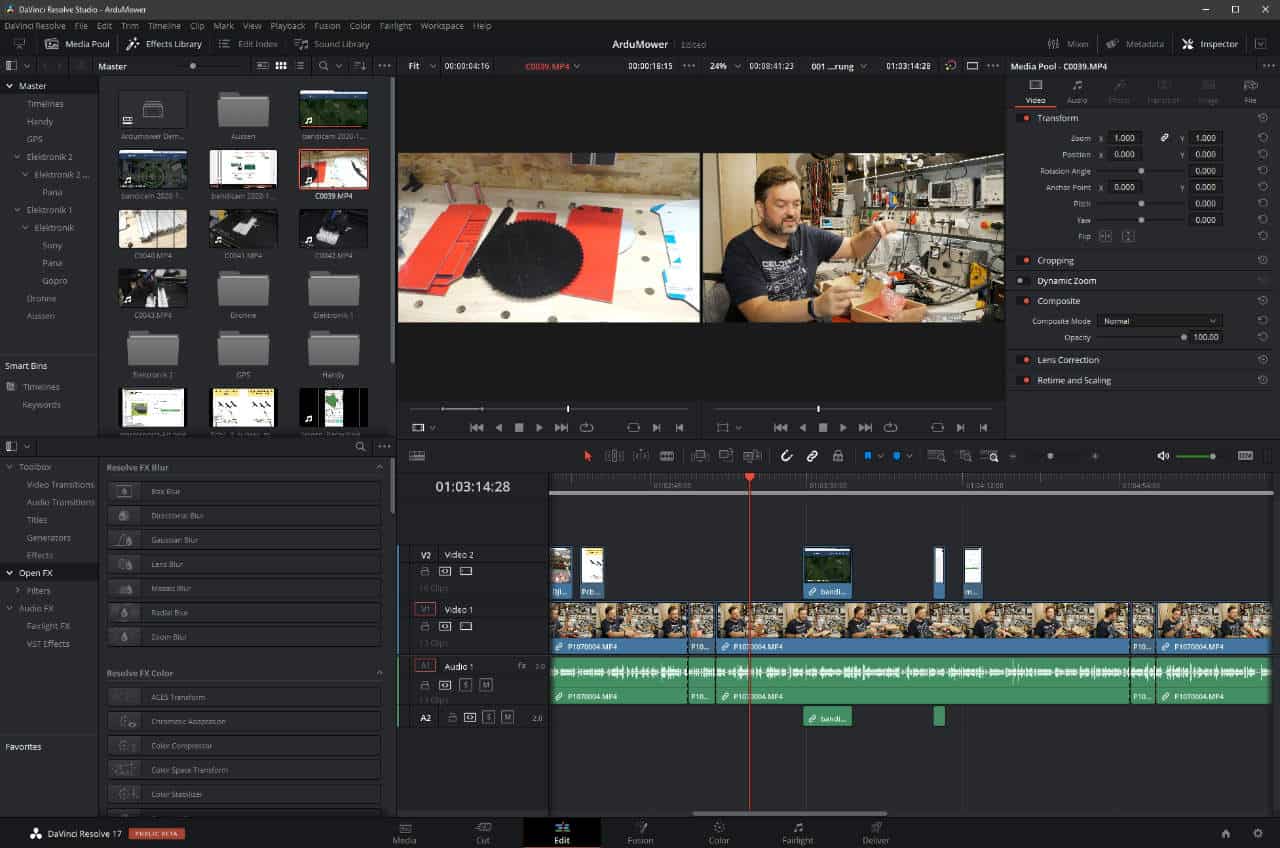Click the blue Flag clip icon
Viewport: 1280px width, 848px height.
868,456
